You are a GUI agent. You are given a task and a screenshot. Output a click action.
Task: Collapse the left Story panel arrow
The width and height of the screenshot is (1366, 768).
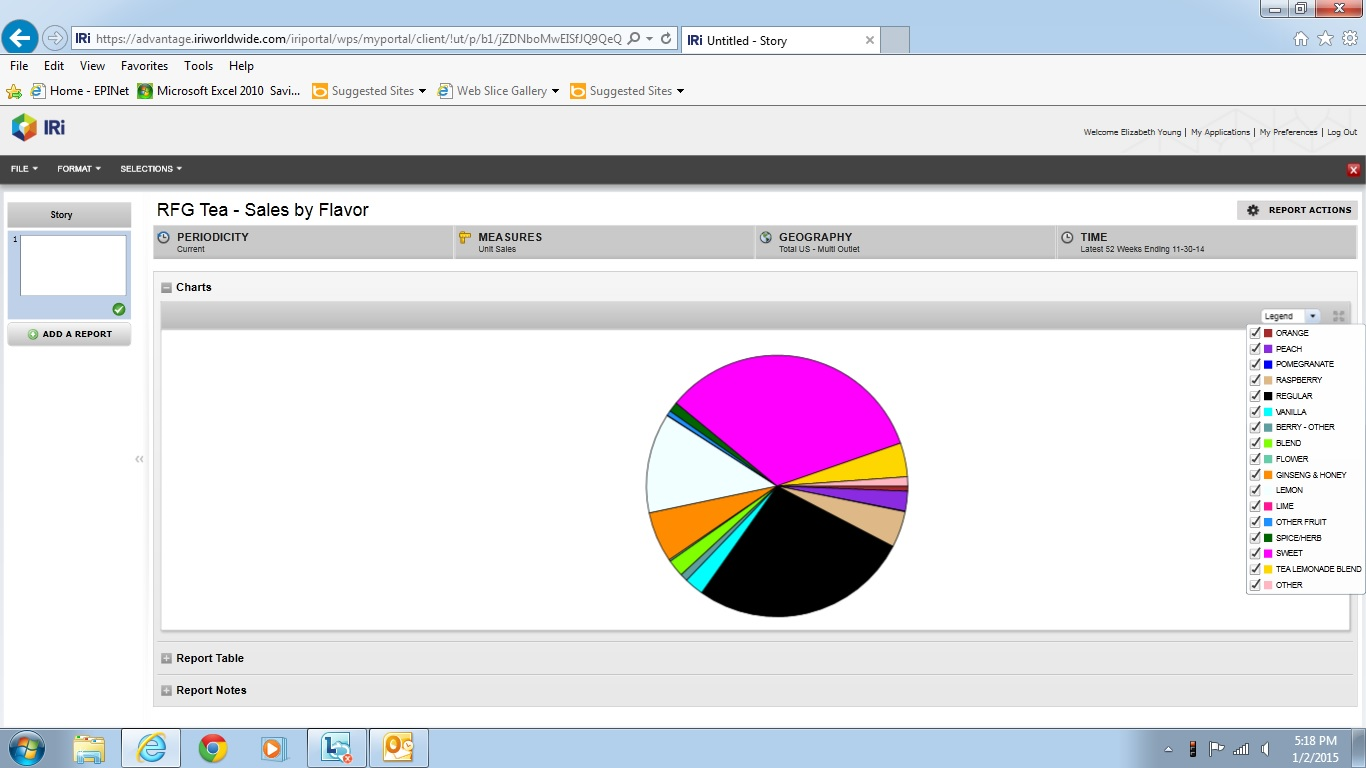[139, 459]
